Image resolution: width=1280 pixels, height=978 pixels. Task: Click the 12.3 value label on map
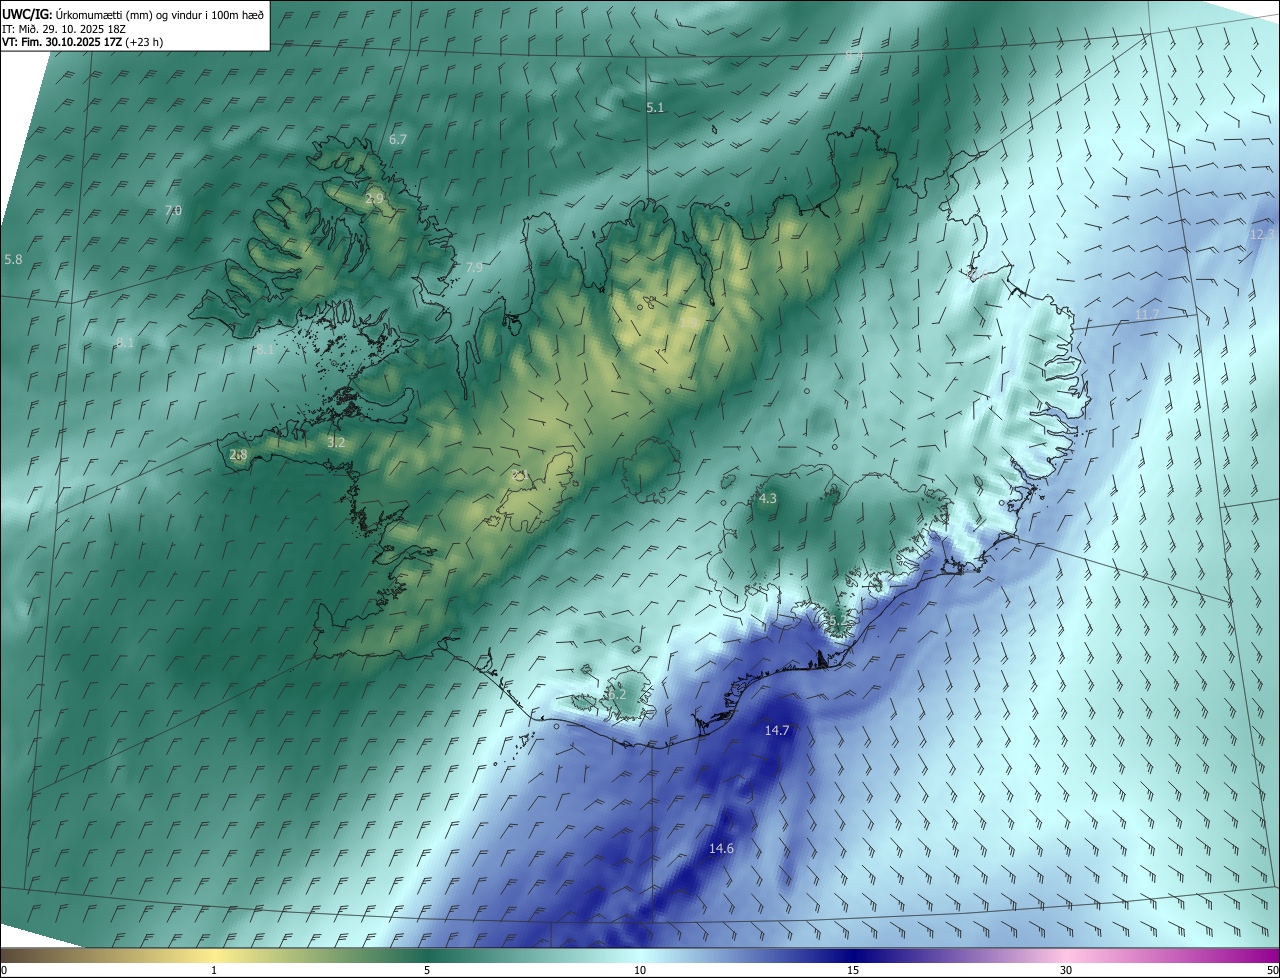[1262, 234]
